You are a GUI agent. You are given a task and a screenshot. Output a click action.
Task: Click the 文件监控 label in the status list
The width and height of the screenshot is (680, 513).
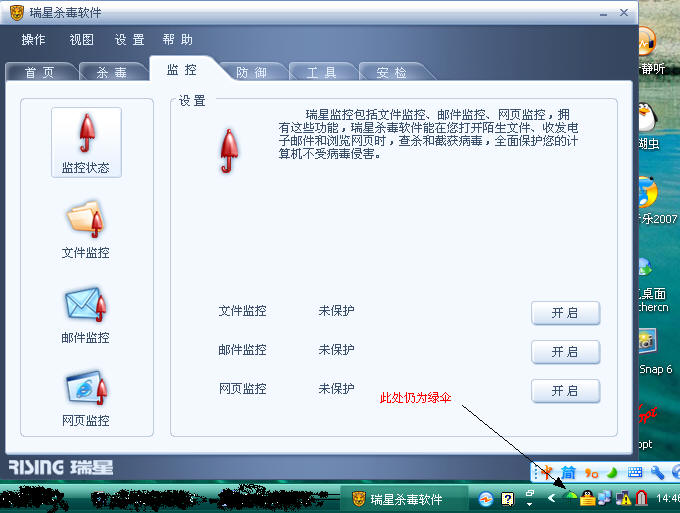(x=242, y=310)
